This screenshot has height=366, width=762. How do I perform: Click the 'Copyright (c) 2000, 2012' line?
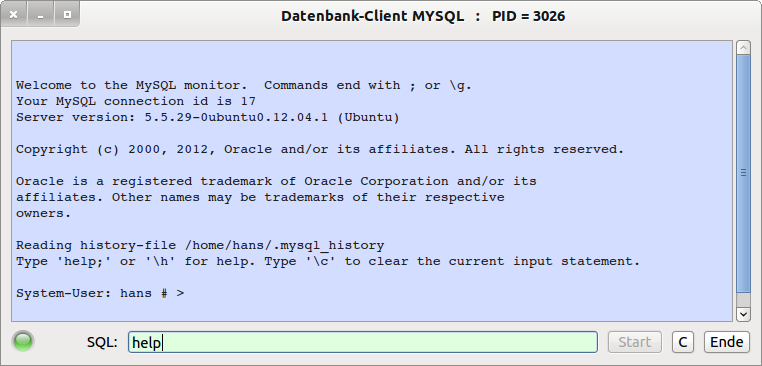[320, 150]
